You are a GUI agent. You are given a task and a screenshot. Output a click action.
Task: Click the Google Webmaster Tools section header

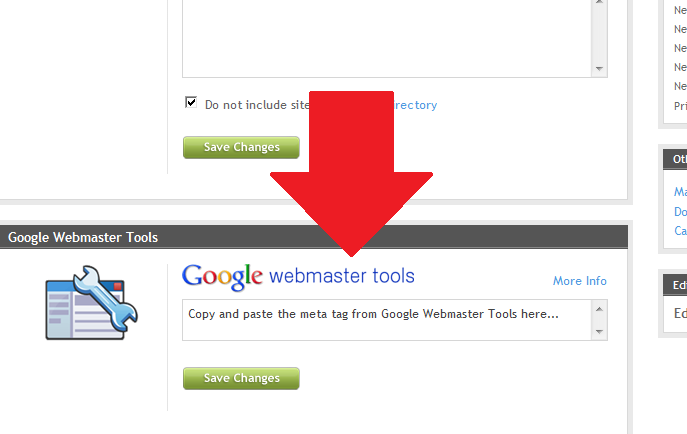314,237
